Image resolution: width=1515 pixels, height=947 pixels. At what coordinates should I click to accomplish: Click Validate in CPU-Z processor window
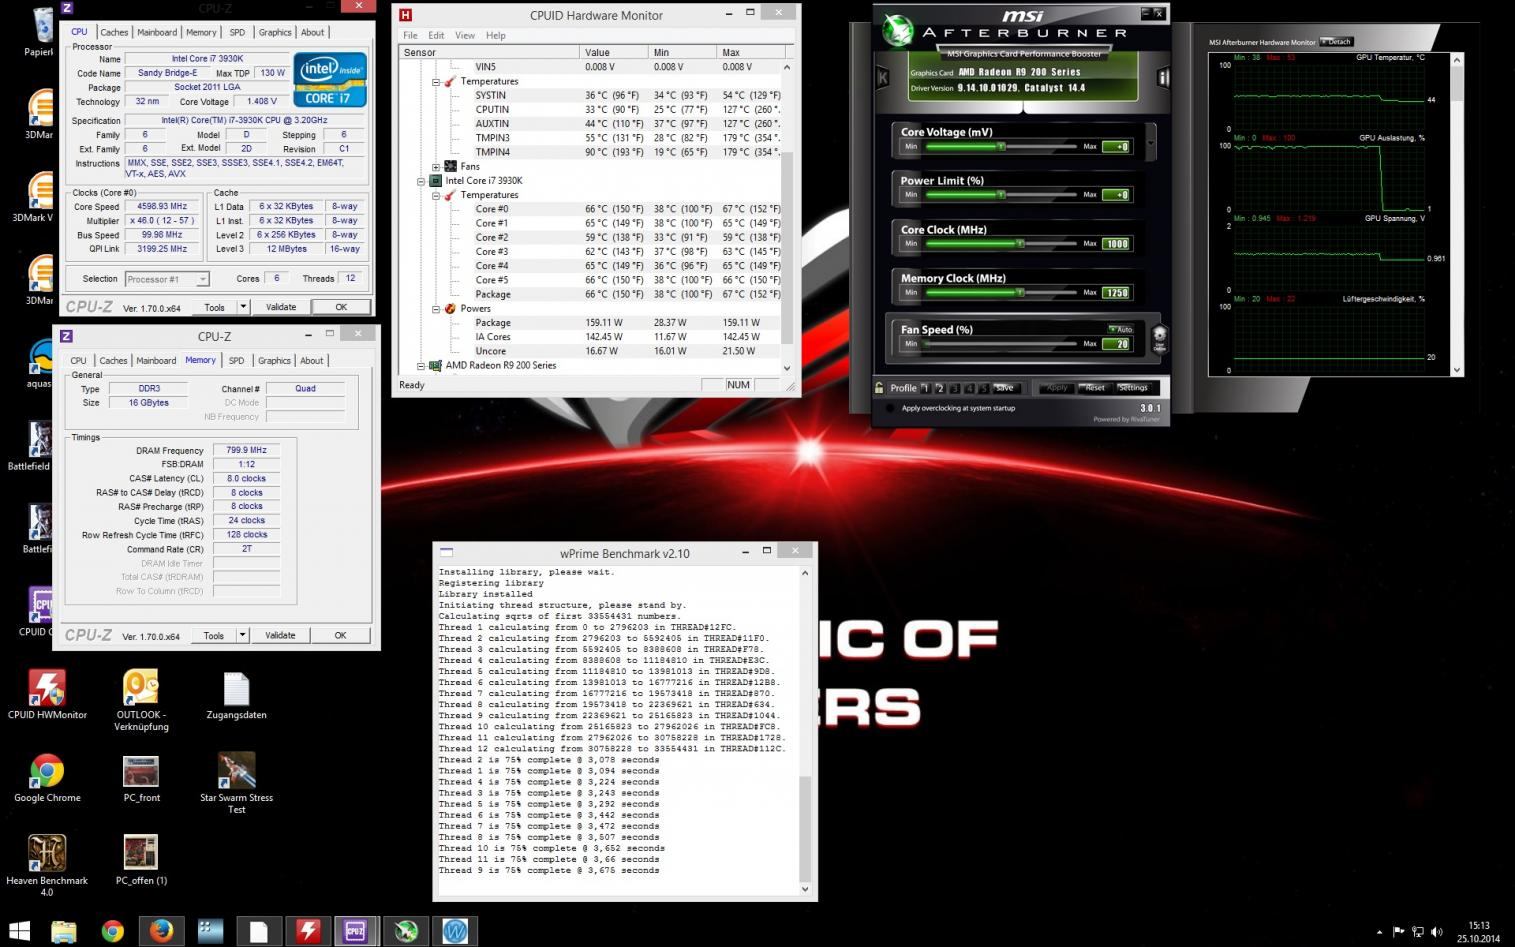[281, 307]
